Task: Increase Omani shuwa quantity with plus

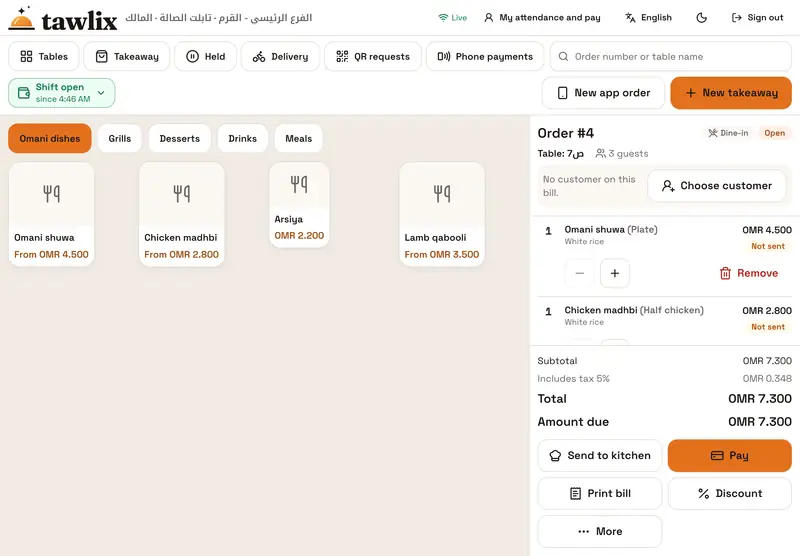Action: pos(615,273)
